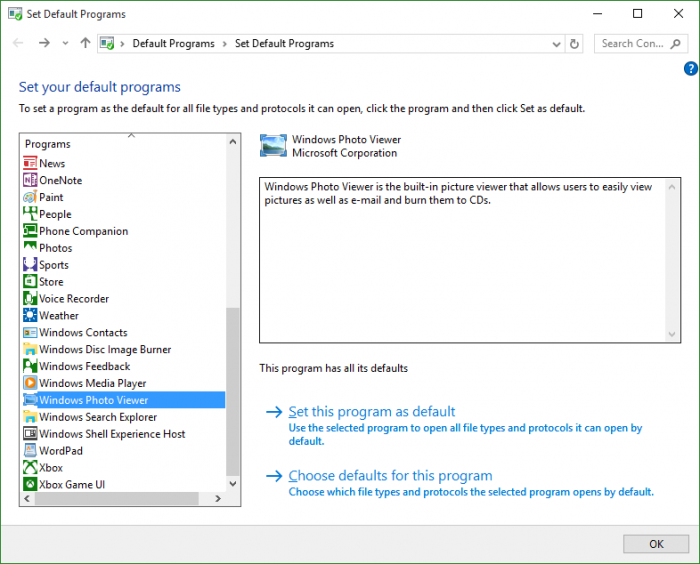
Task: Click the Xbox Game UI icon
Action: coord(30,485)
